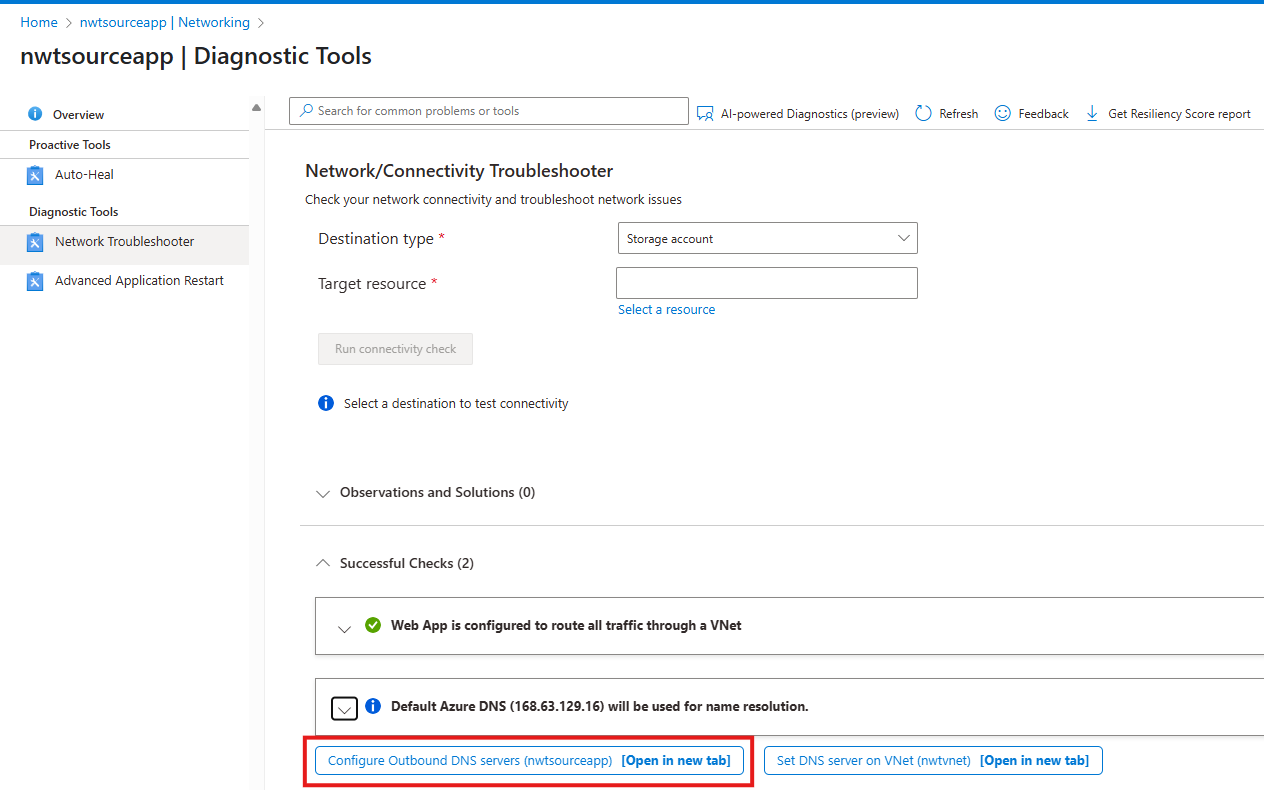Click the Network Troubleshooter sidebar icon
The width and height of the screenshot is (1264, 790).
(35, 242)
